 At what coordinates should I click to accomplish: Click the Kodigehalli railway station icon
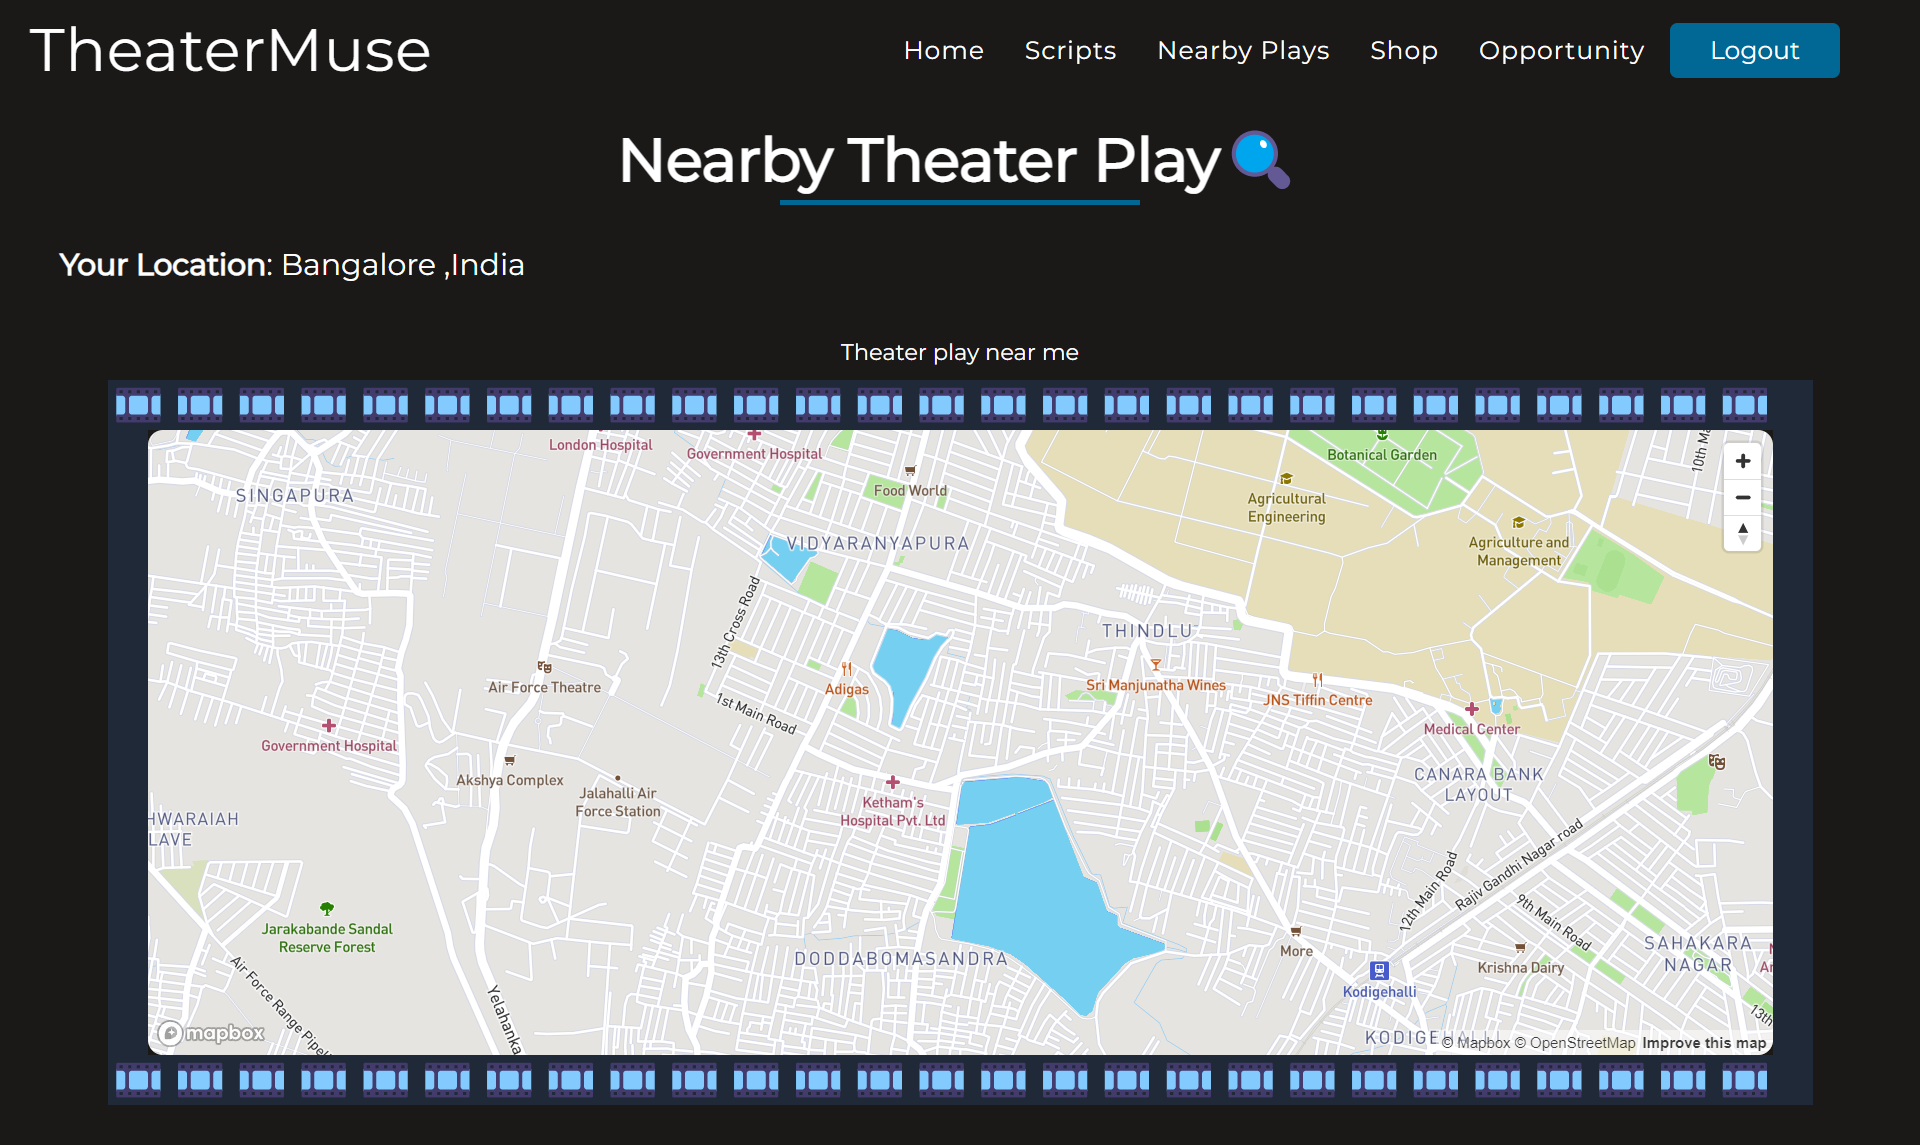click(1379, 970)
